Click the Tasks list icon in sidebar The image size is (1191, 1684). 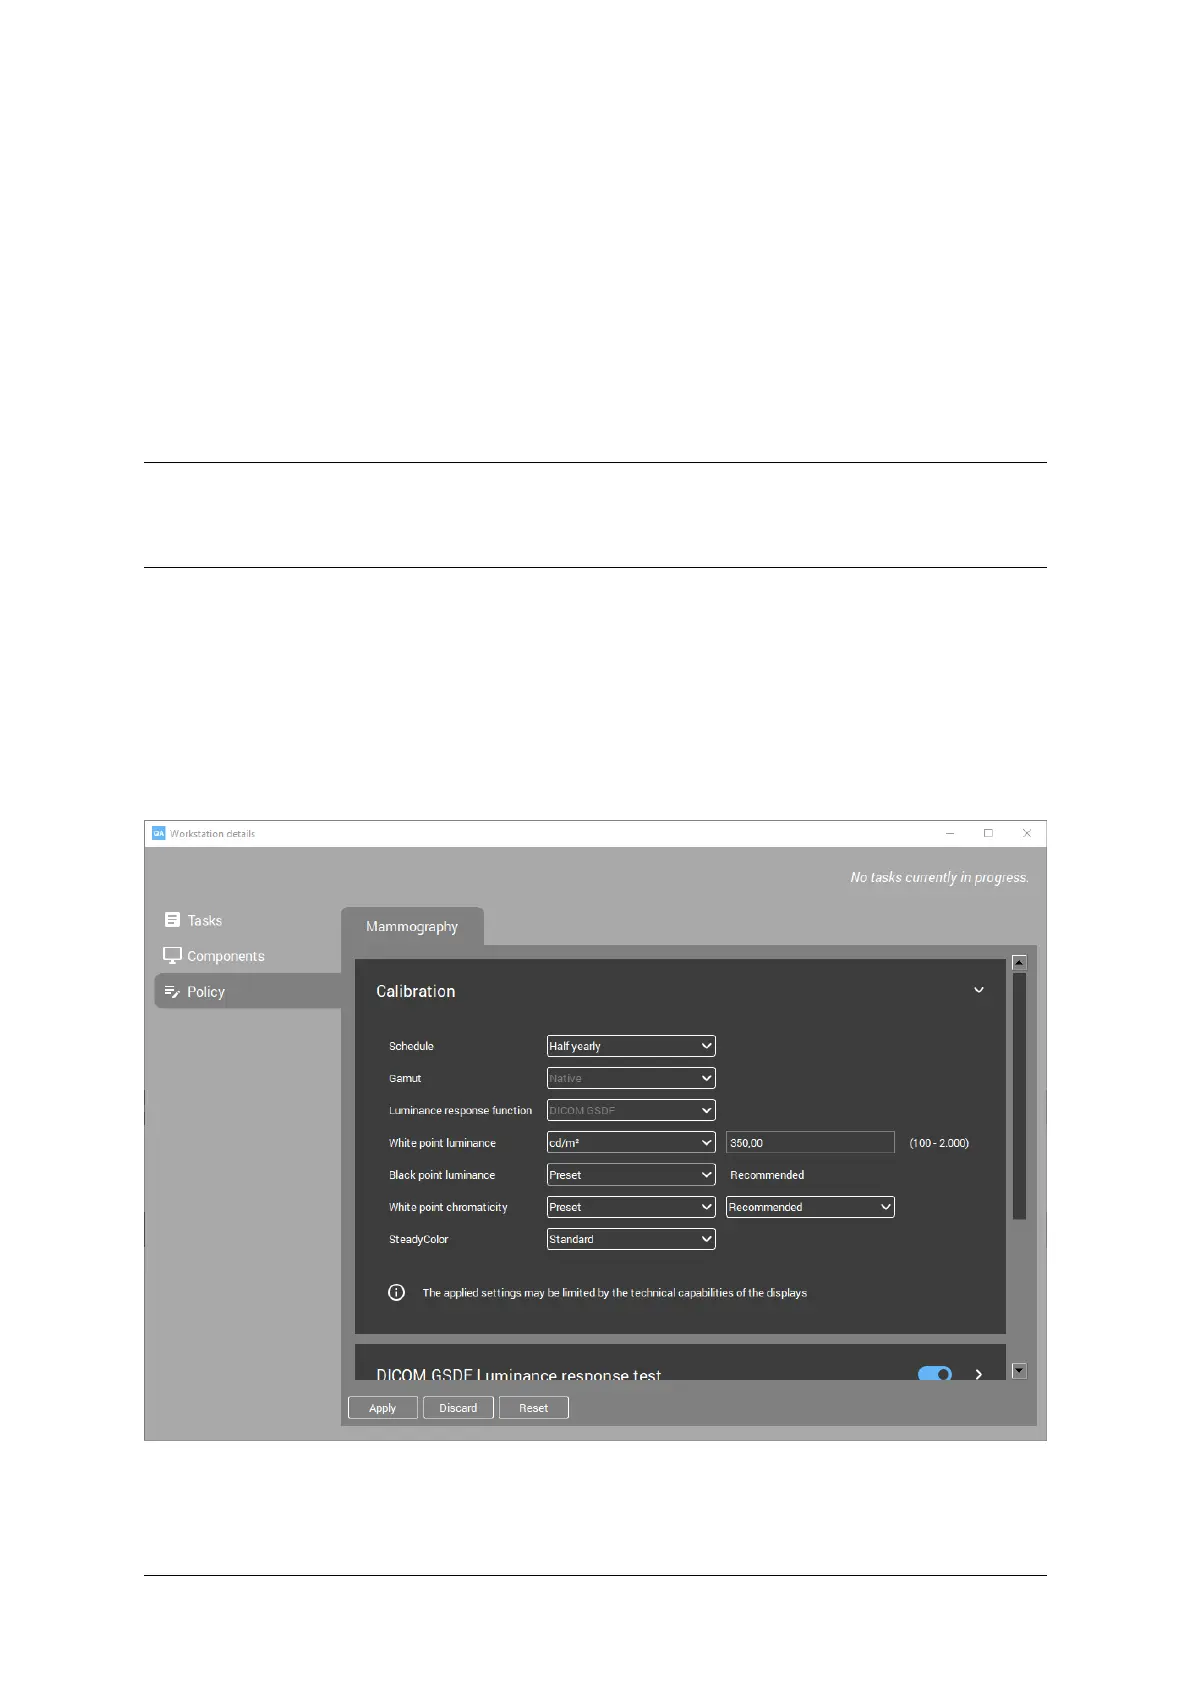click(x=172, y=920)
